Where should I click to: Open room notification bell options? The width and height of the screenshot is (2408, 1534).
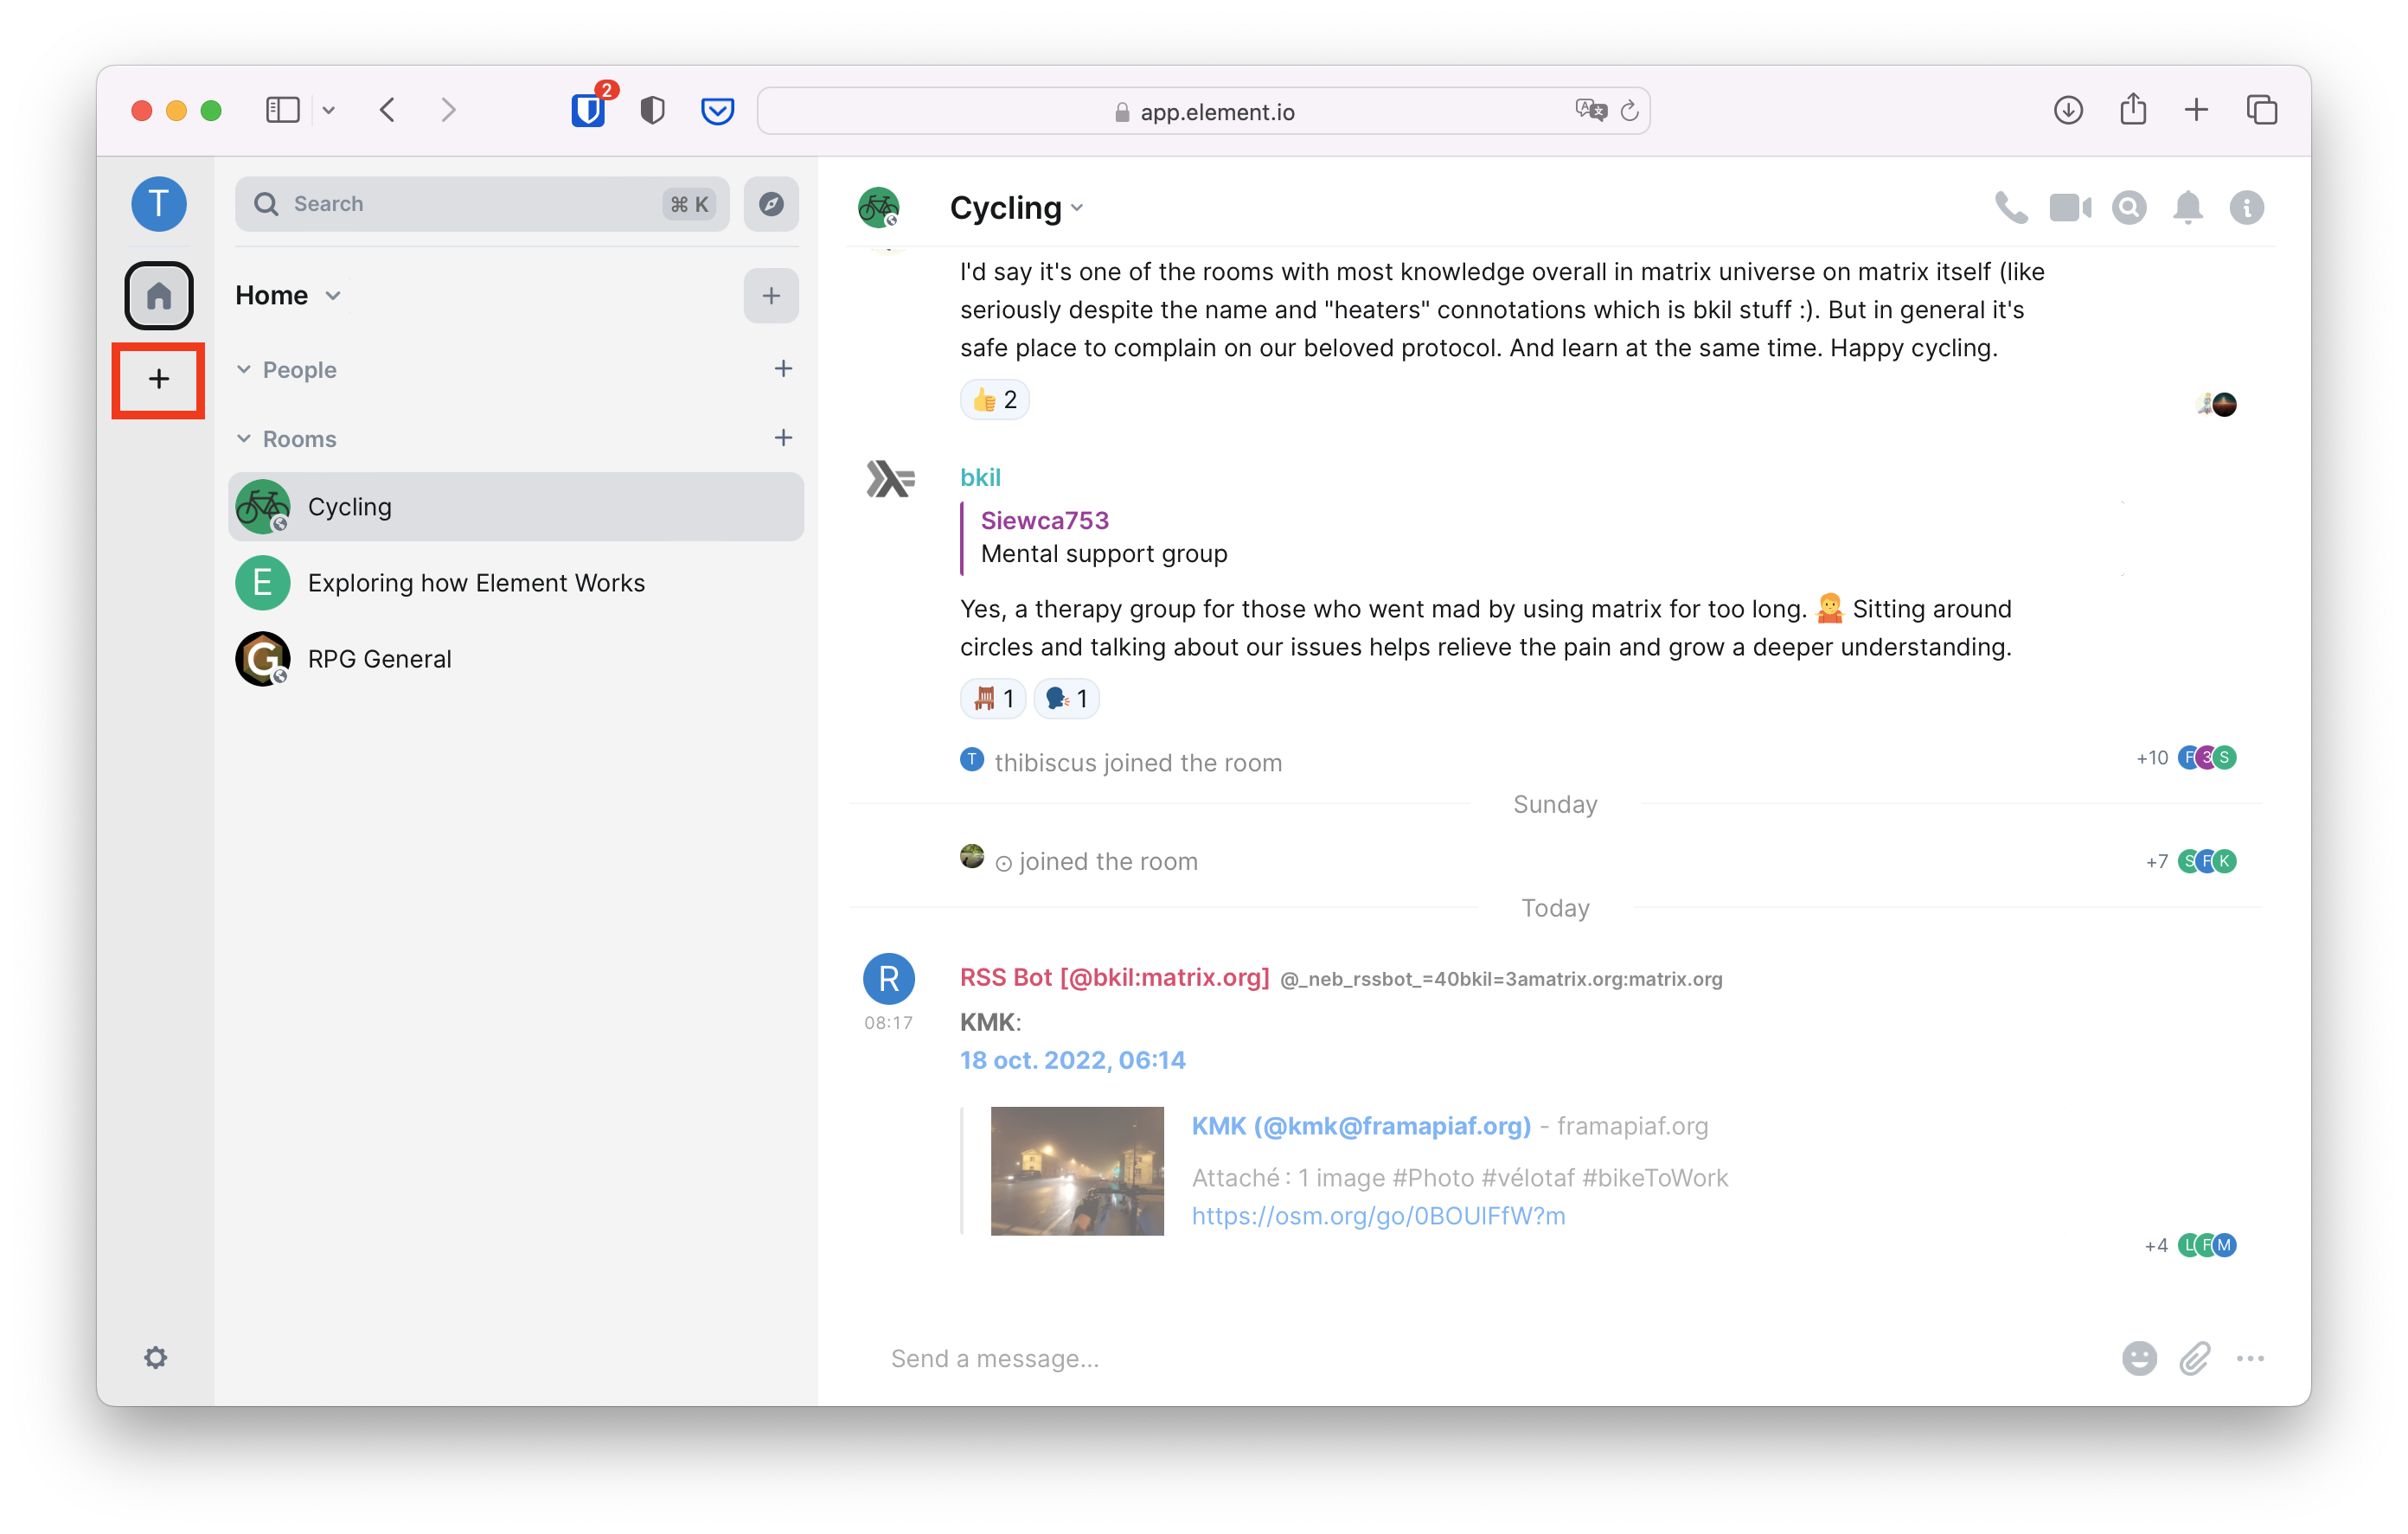pyautogui.click(x=2188, y=207)
